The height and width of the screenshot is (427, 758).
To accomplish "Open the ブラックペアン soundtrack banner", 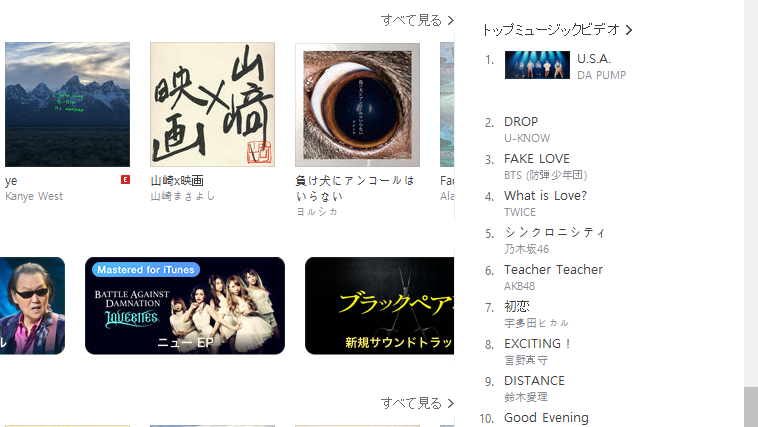I will pos(379,306).
